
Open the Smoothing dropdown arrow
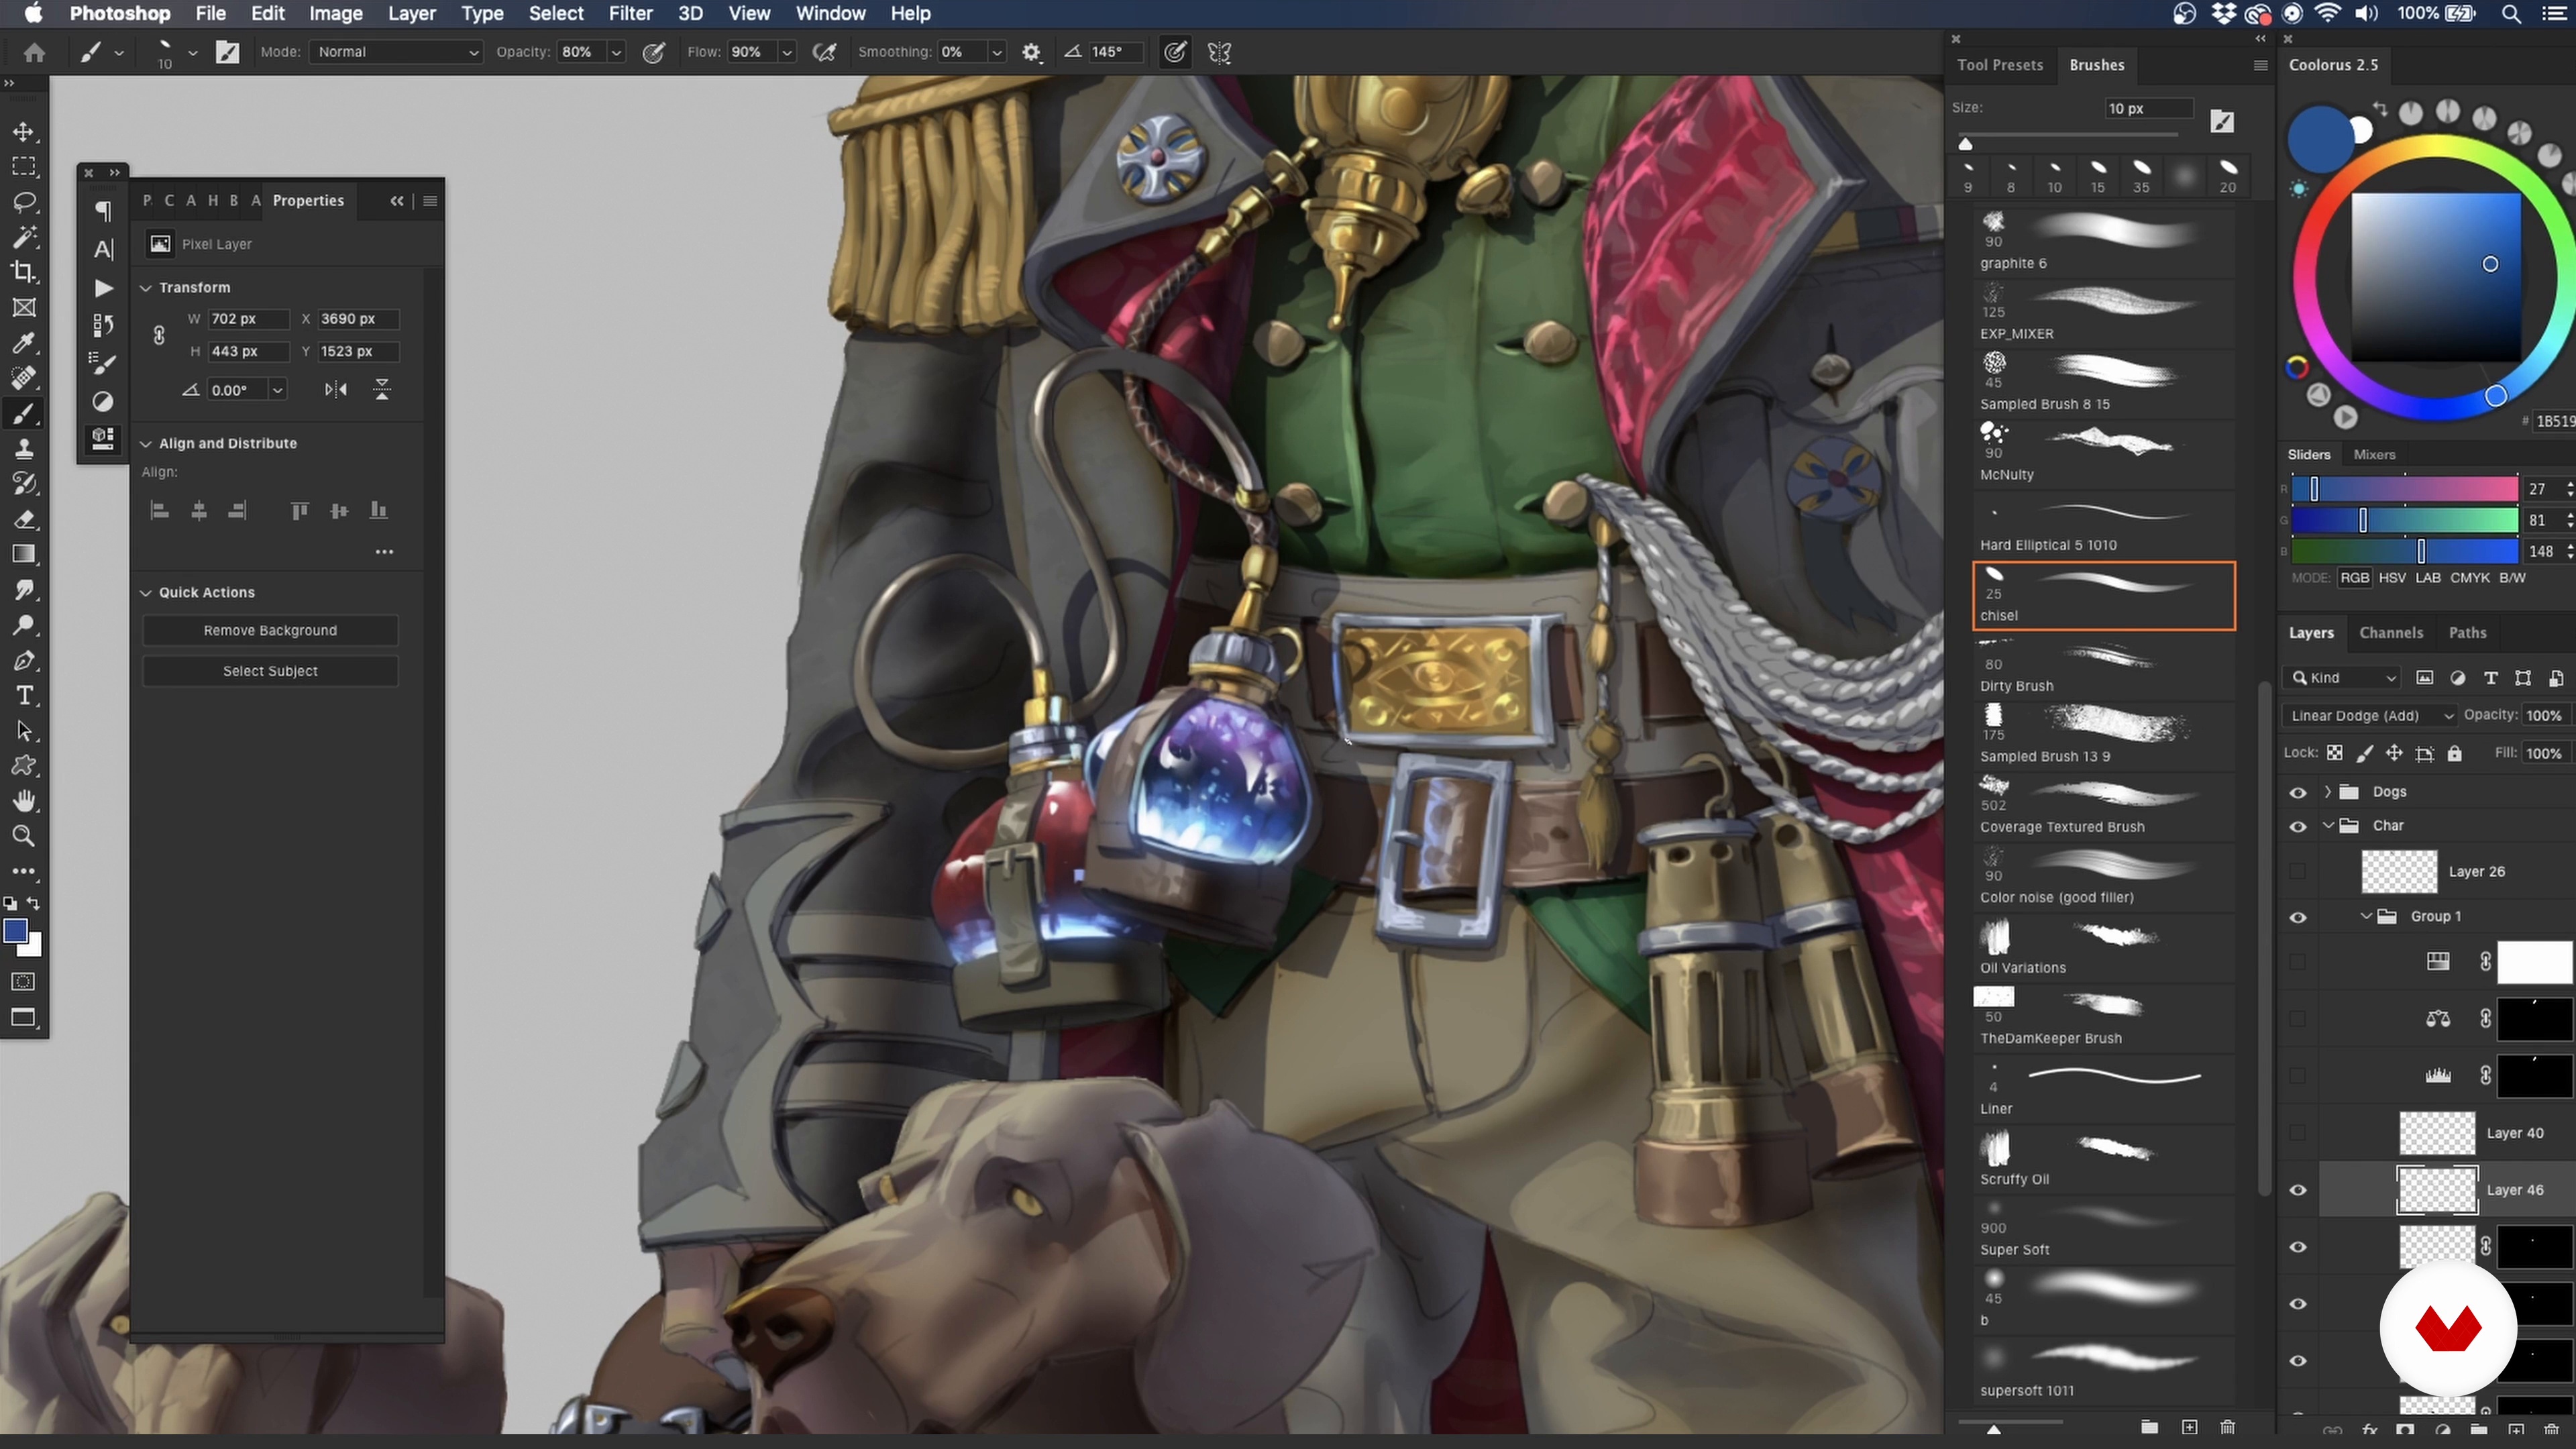point(996,52)
